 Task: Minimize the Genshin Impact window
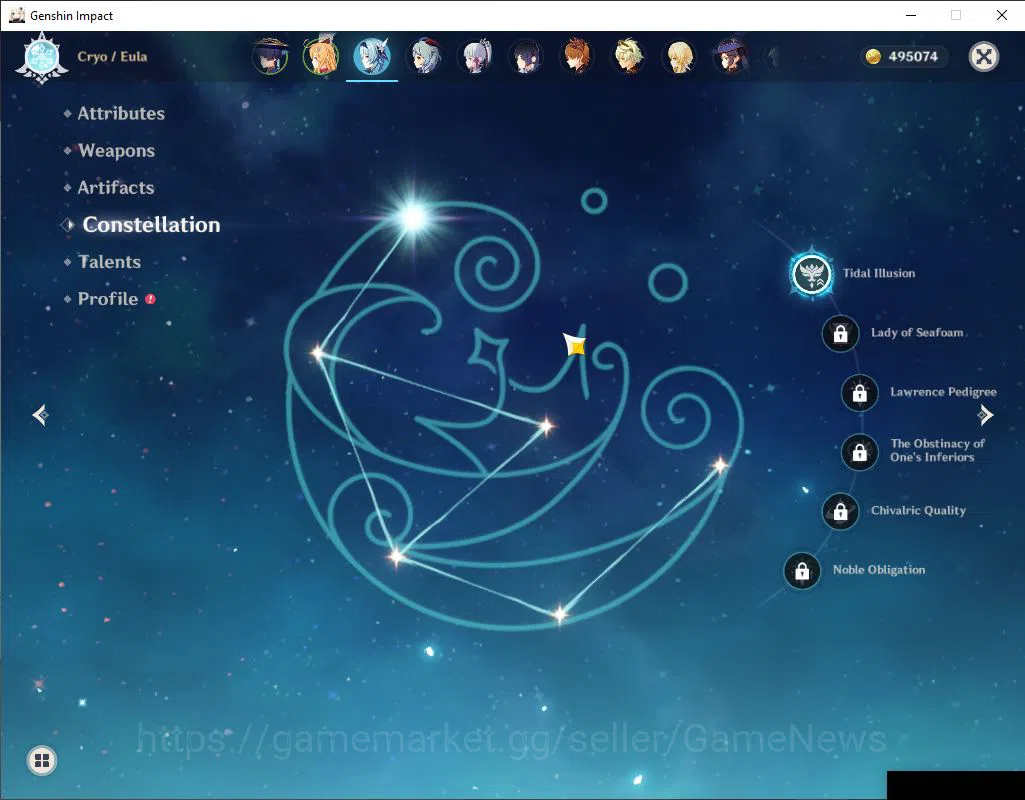coord(911,15)
